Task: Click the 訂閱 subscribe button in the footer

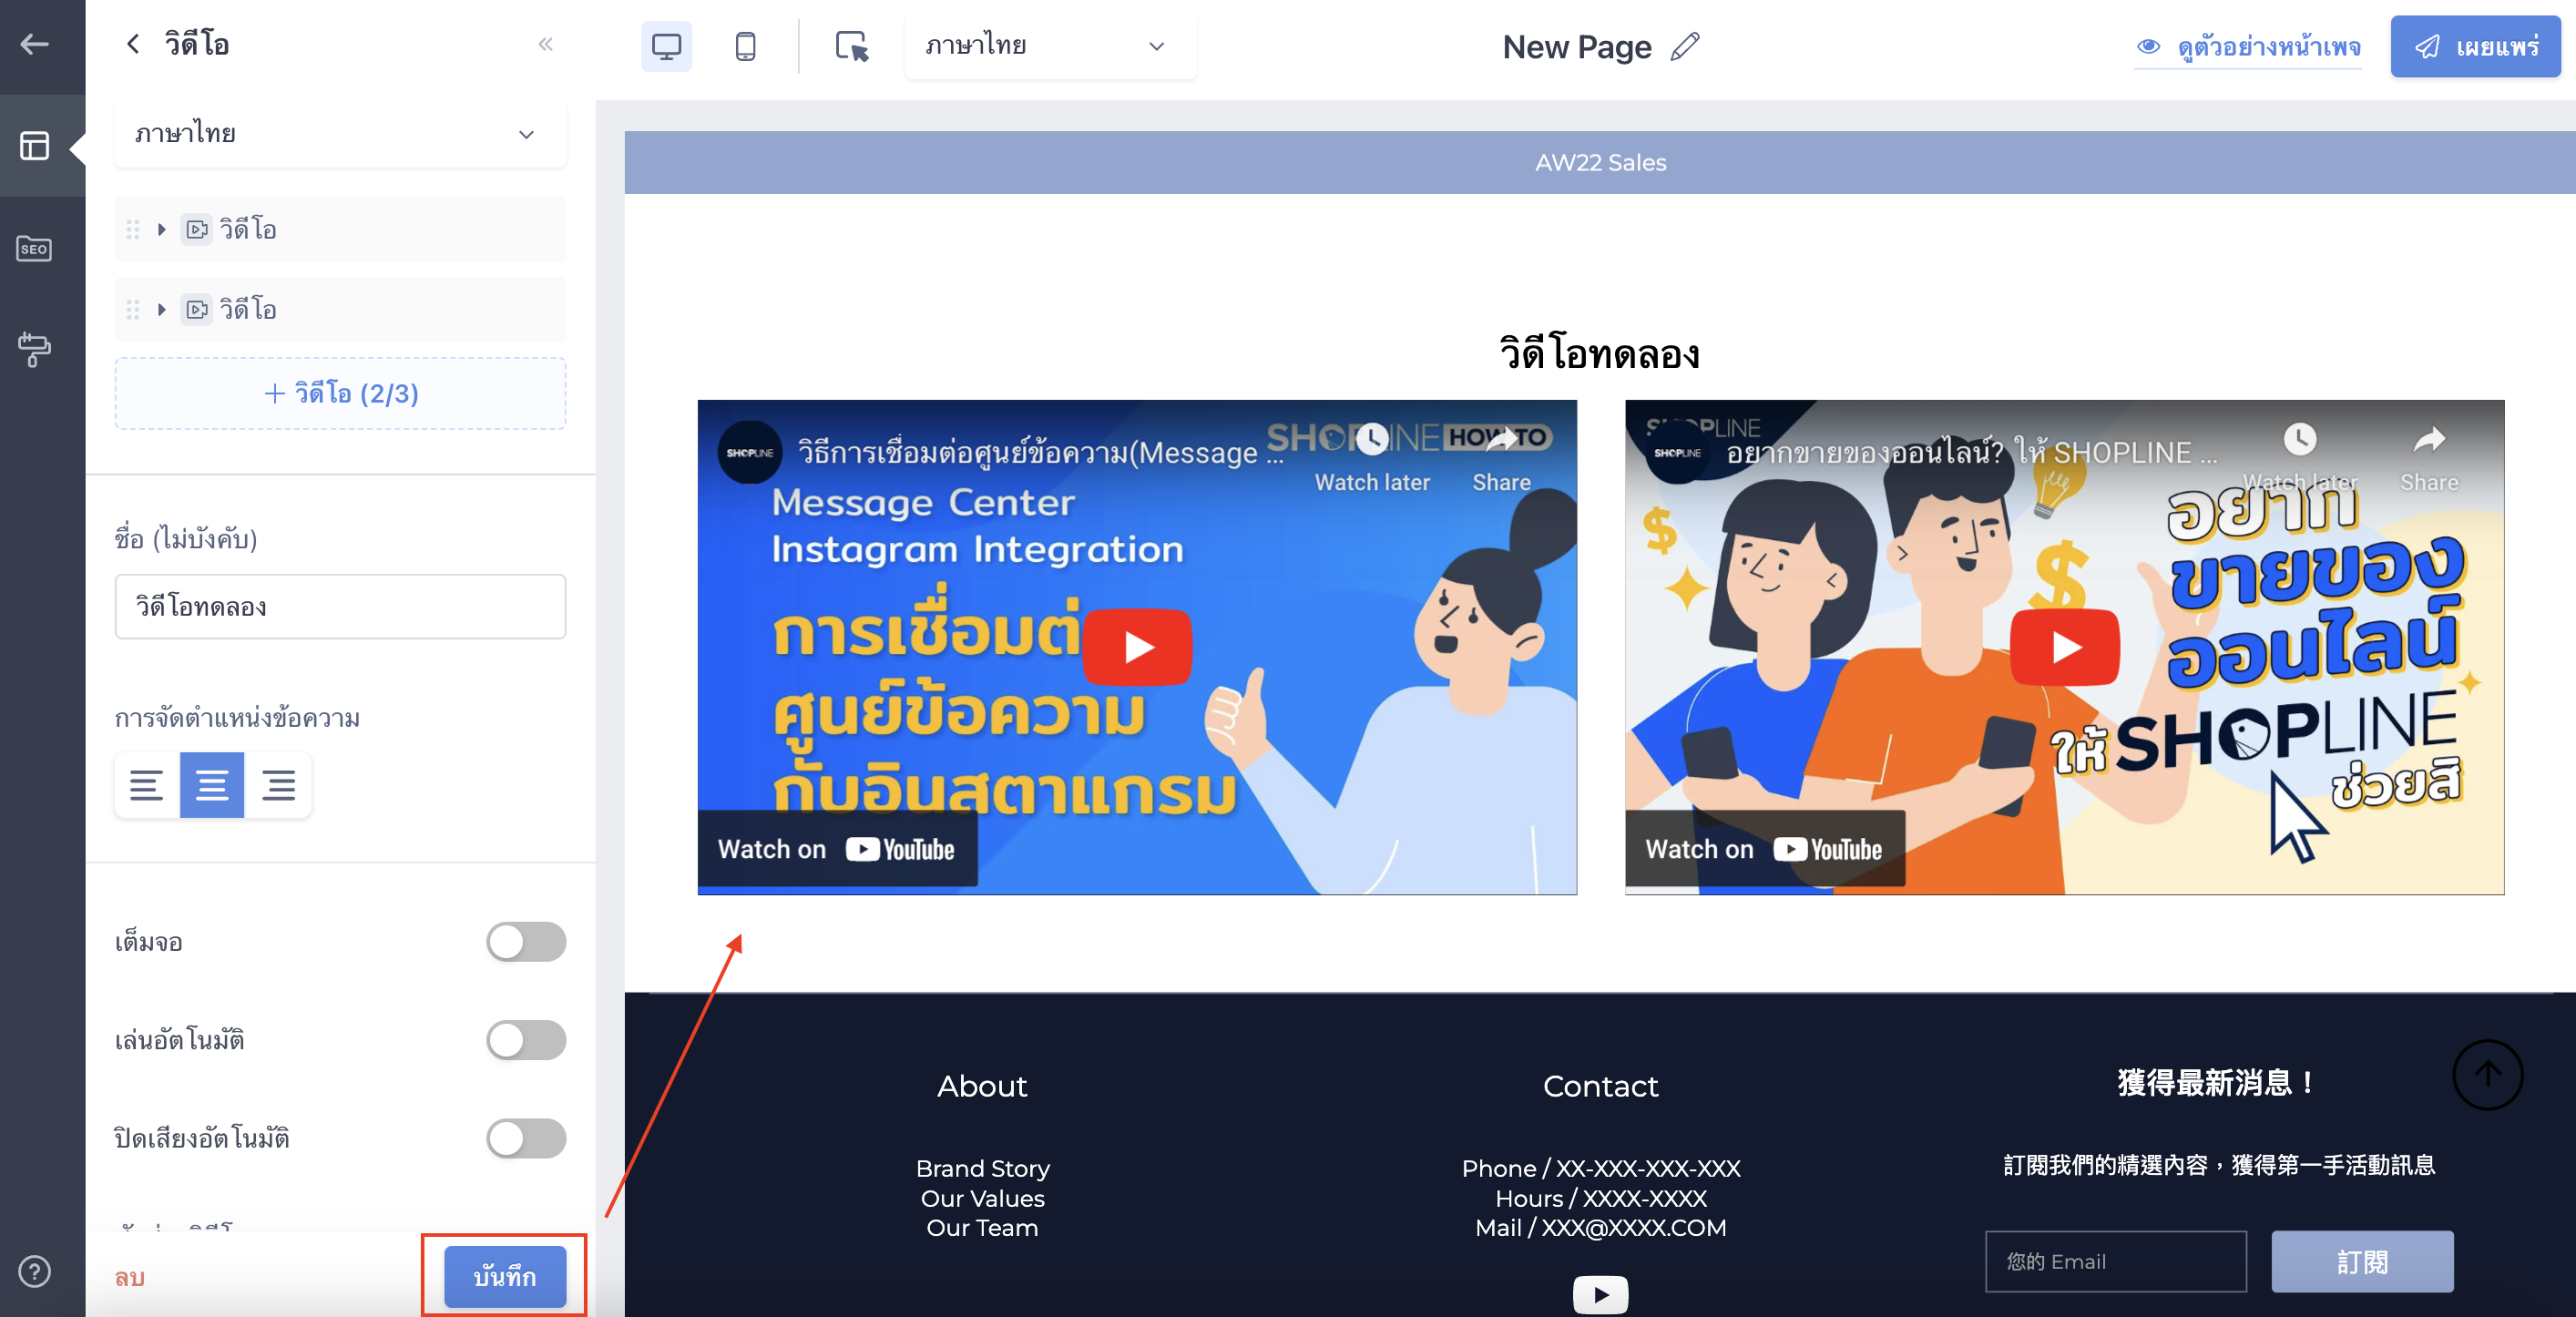Action: click(x=2362, y=1261)
